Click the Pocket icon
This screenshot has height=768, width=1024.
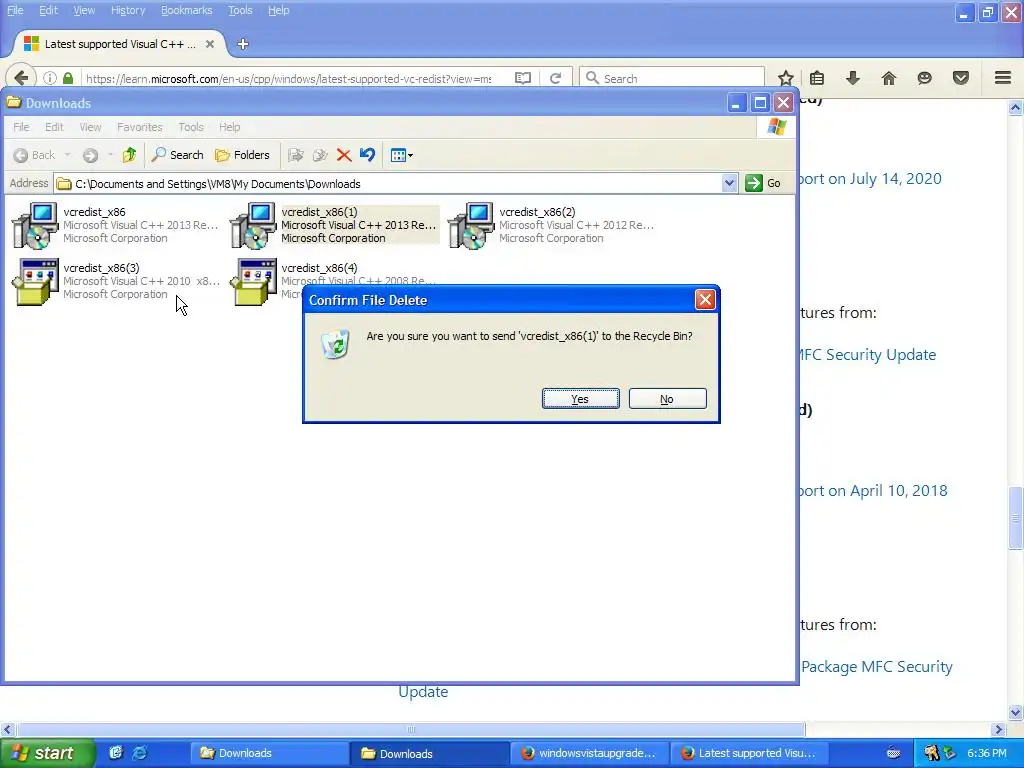coord(961,78)
